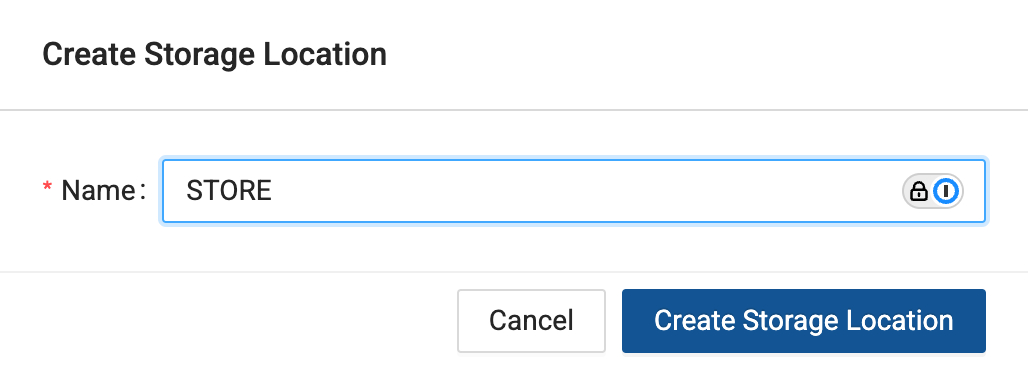
Task: Click the 1Password icon in Name field
Action: coord(946,192)
